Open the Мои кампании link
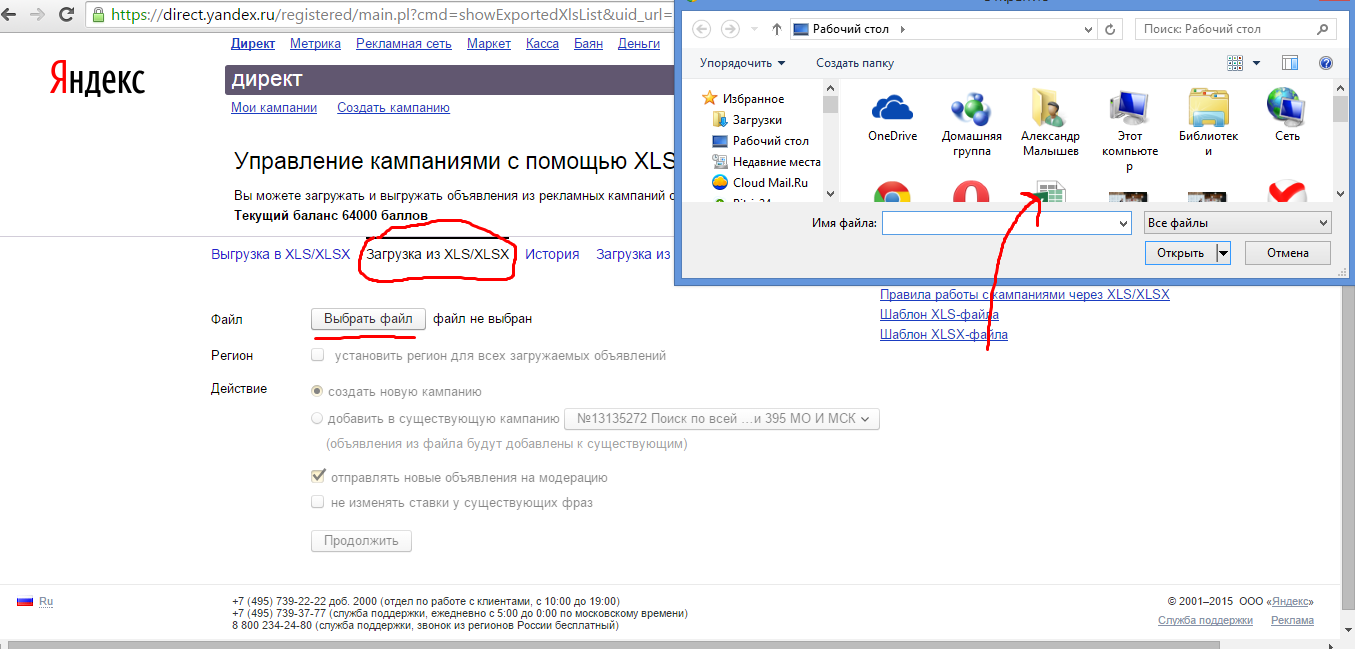The image size is (1355, 649). pos(274,107)
